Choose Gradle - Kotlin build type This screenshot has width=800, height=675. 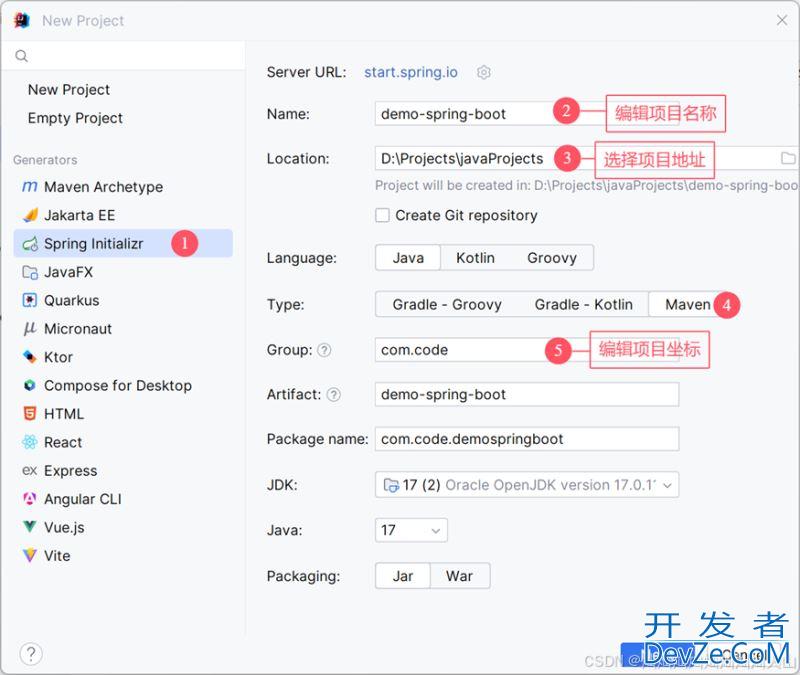tap(584, 305)
